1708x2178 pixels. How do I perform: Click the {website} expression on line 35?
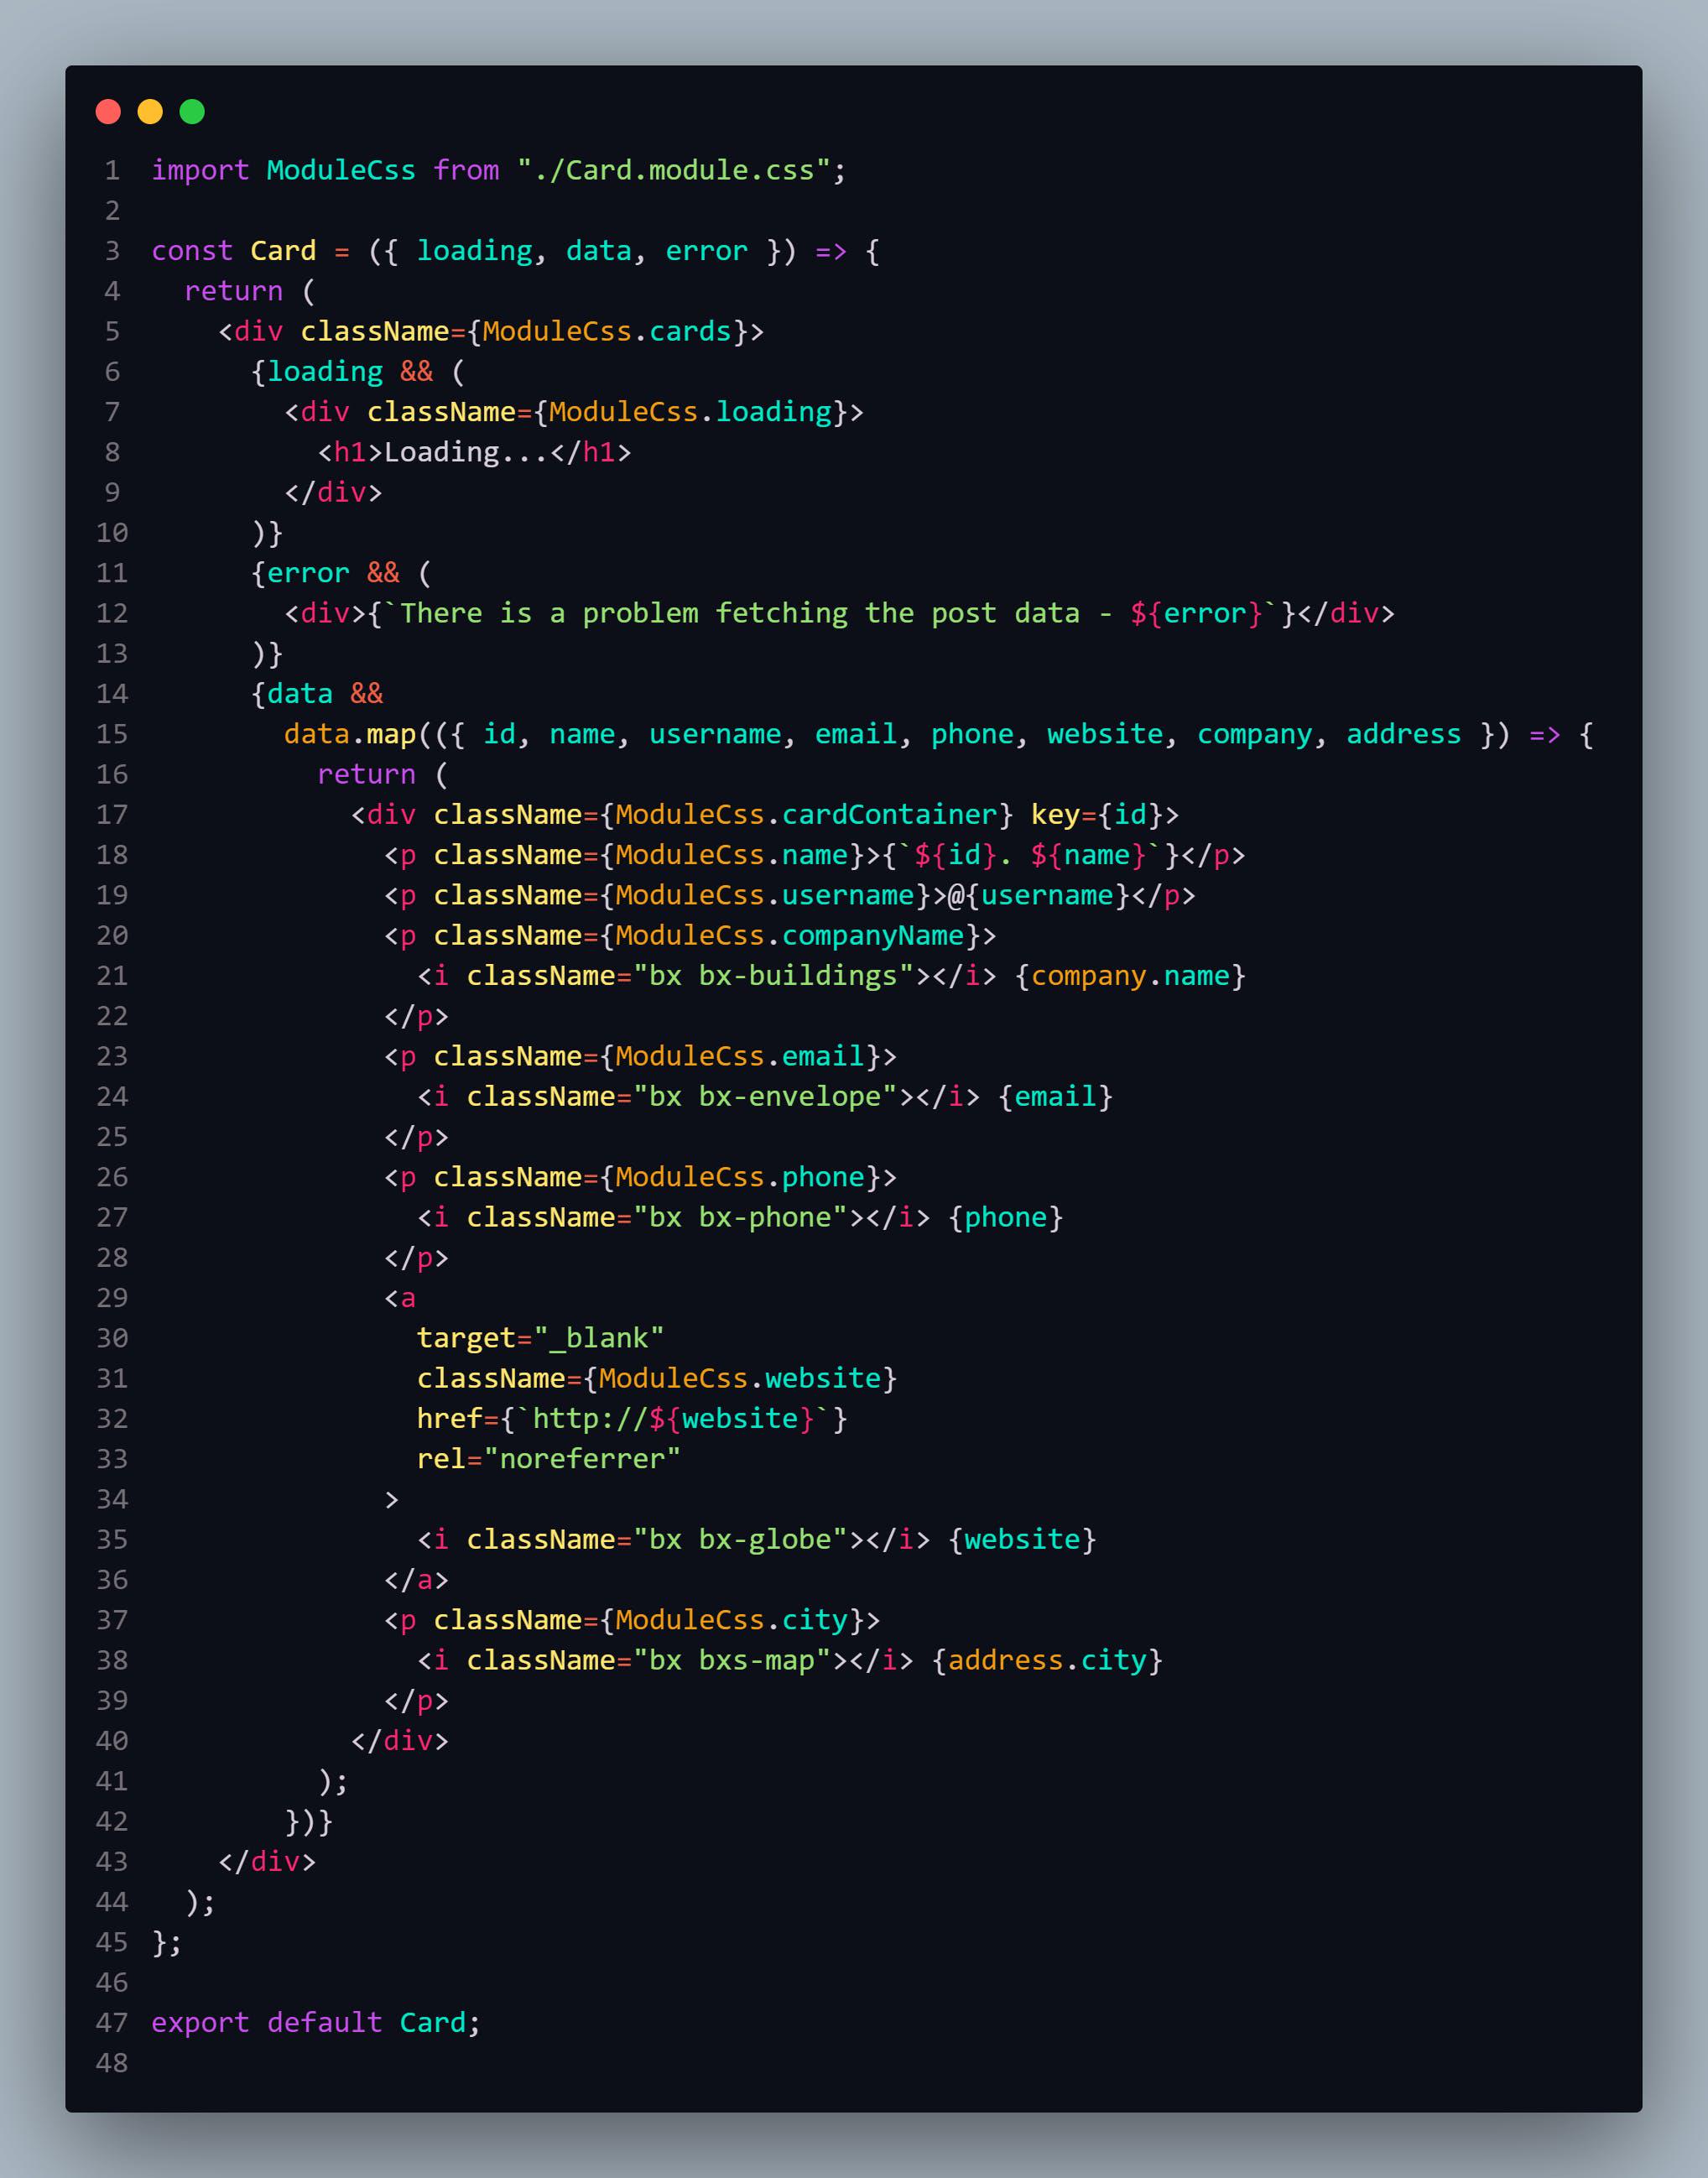pos(1022,1540)
